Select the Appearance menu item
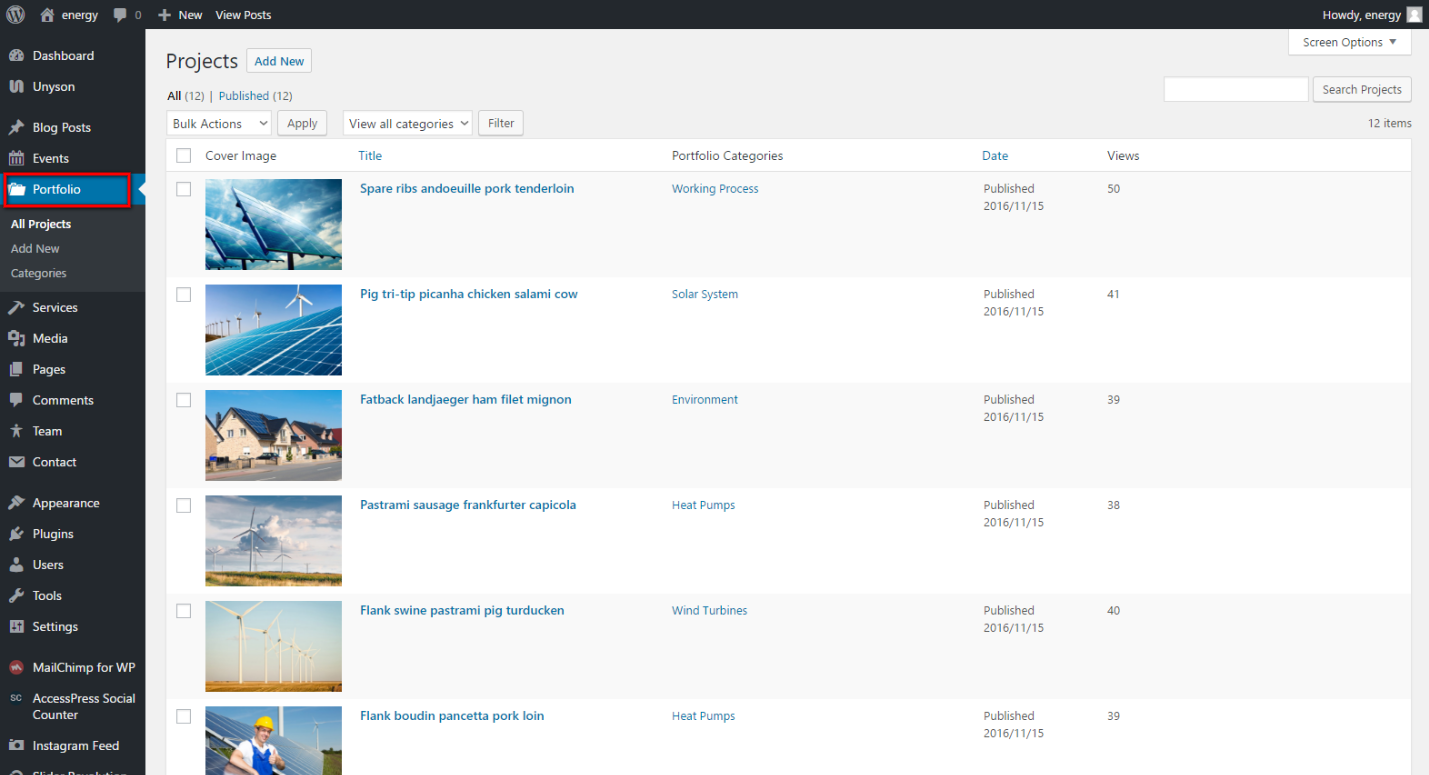This screenshot has height=775, width=1429. pos(66,503)
